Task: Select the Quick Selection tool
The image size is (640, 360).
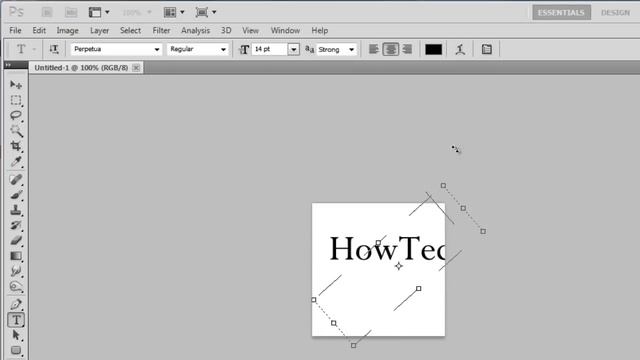Action: 16,131
